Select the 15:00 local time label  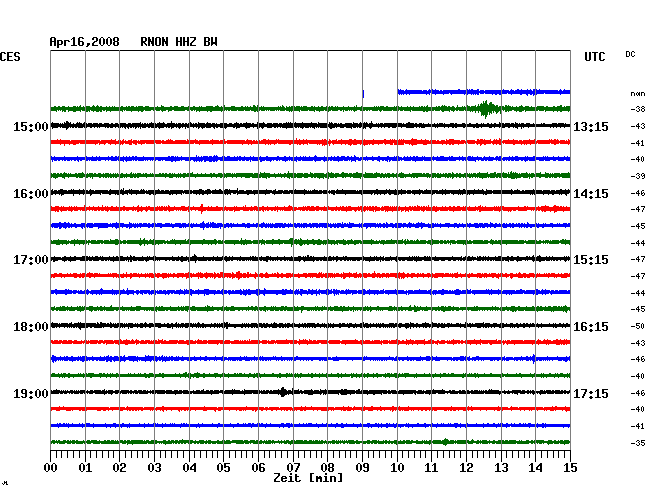click(31, 126)
